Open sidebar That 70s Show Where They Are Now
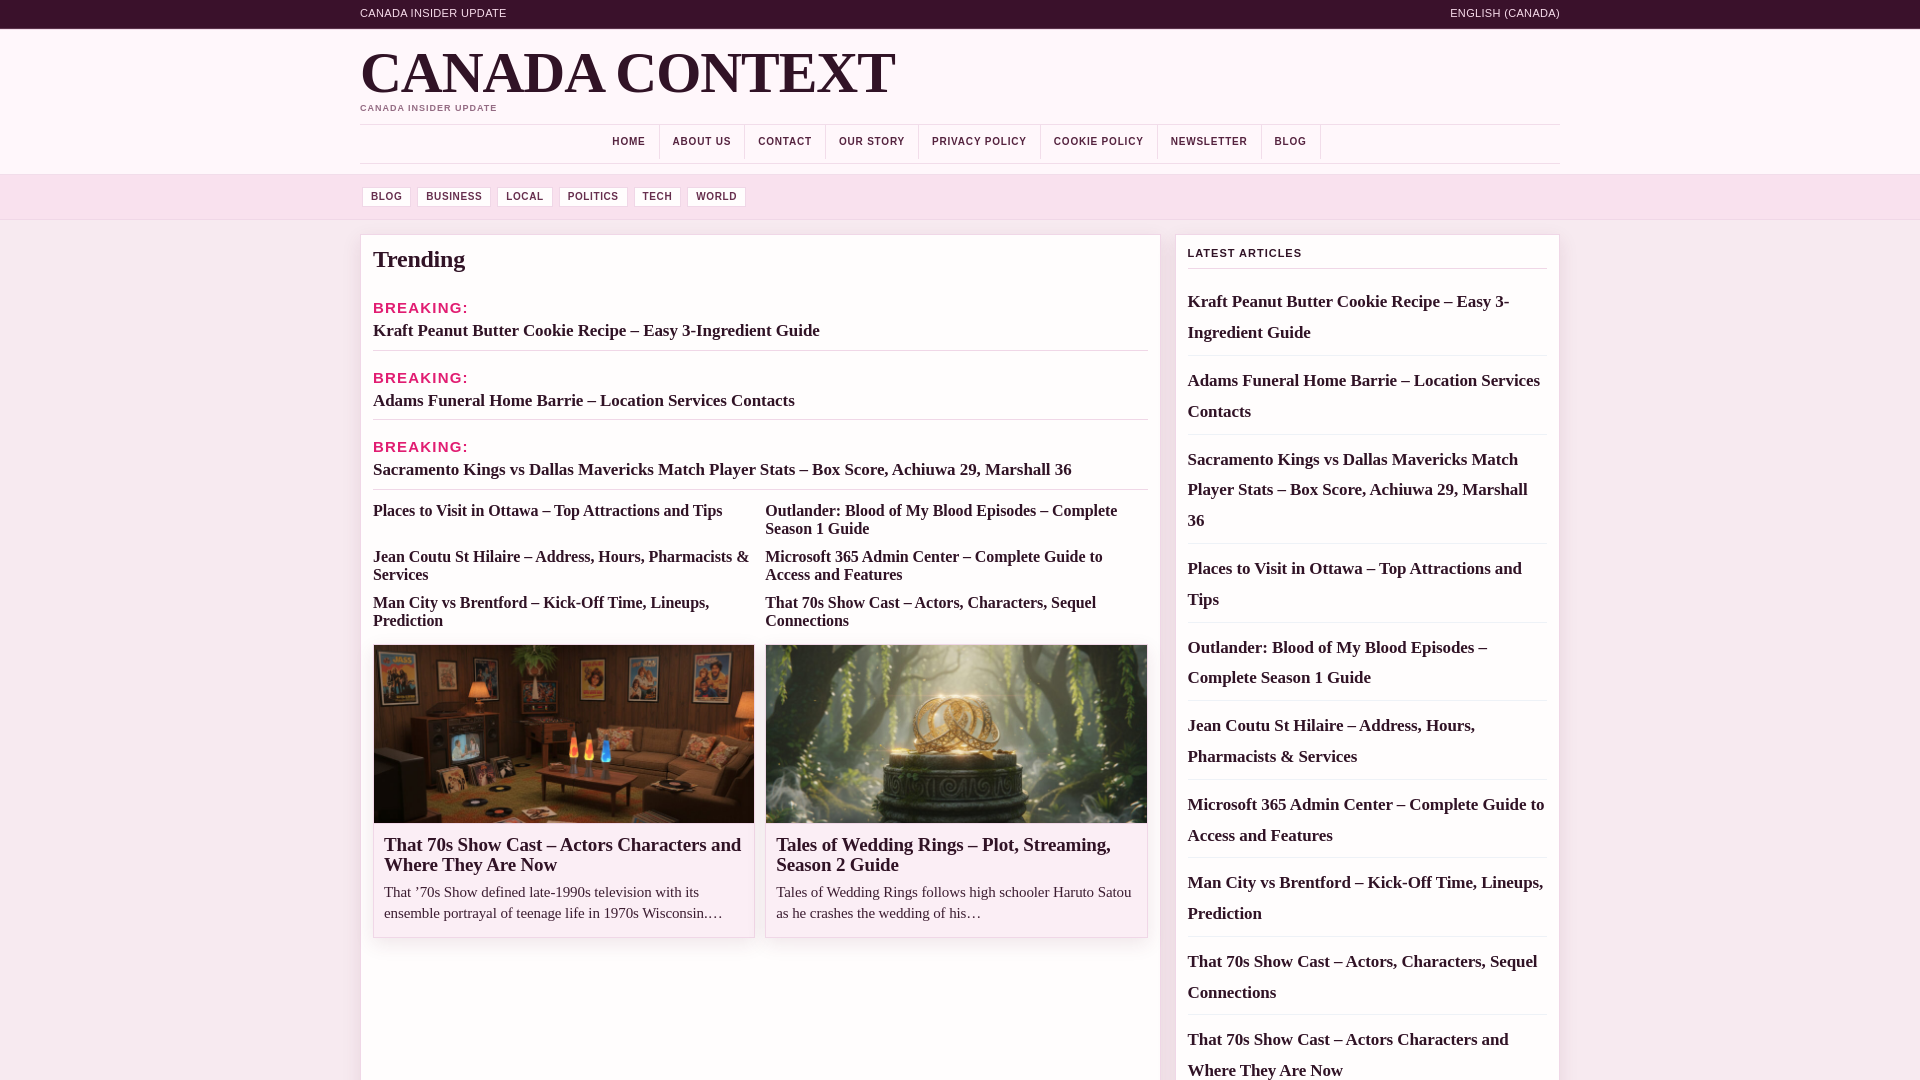Viewport: 1920px width, 1080px height. point(1348,1055)
